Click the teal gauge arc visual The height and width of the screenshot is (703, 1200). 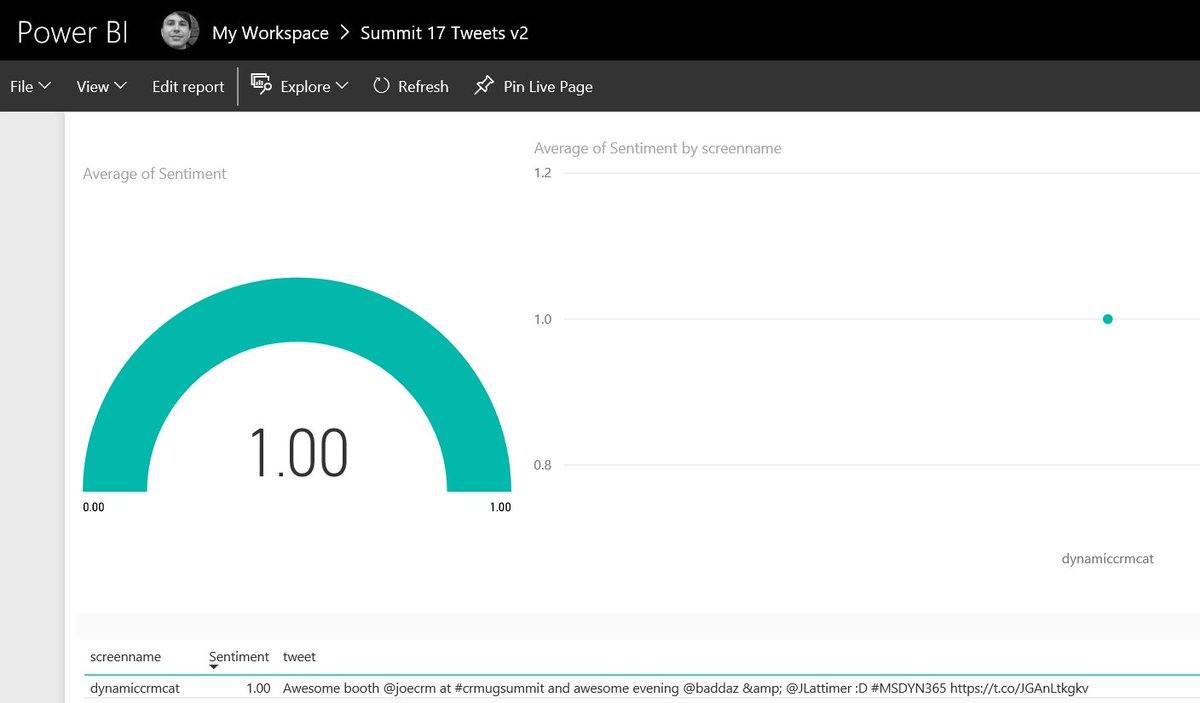coord(297,300)
